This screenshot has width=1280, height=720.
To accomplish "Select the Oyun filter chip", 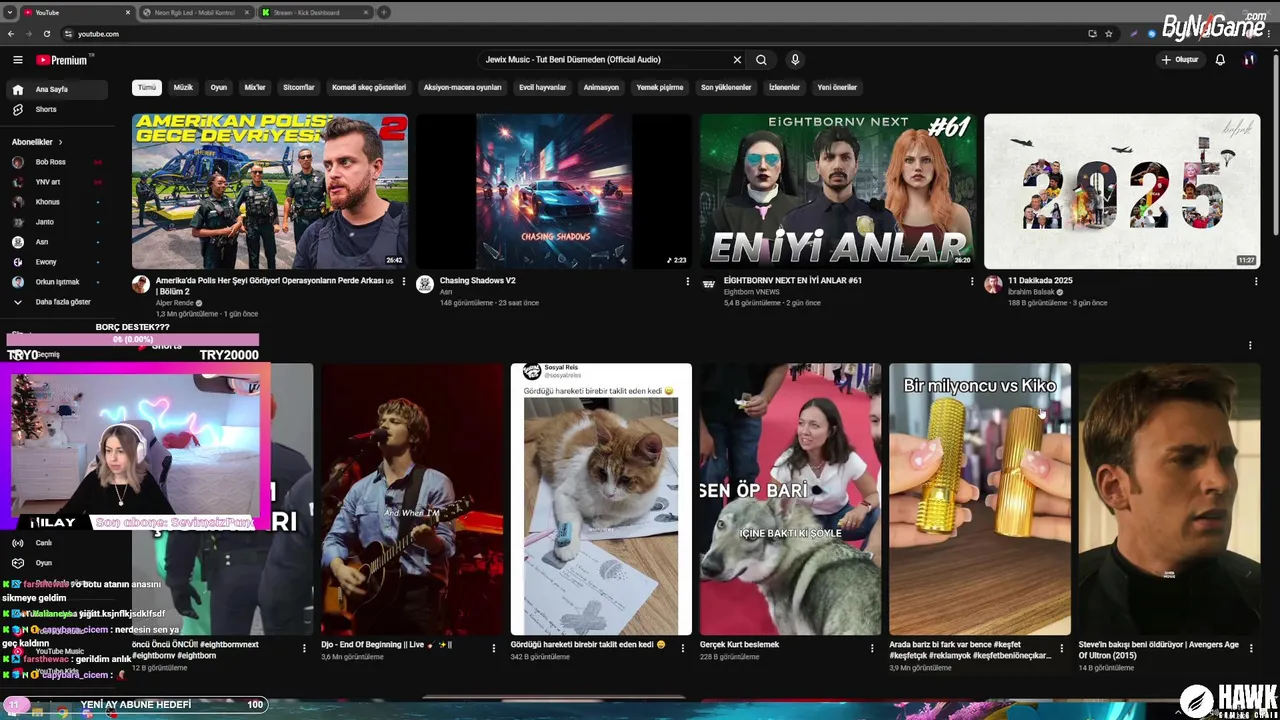I will [x=218, y=87].
